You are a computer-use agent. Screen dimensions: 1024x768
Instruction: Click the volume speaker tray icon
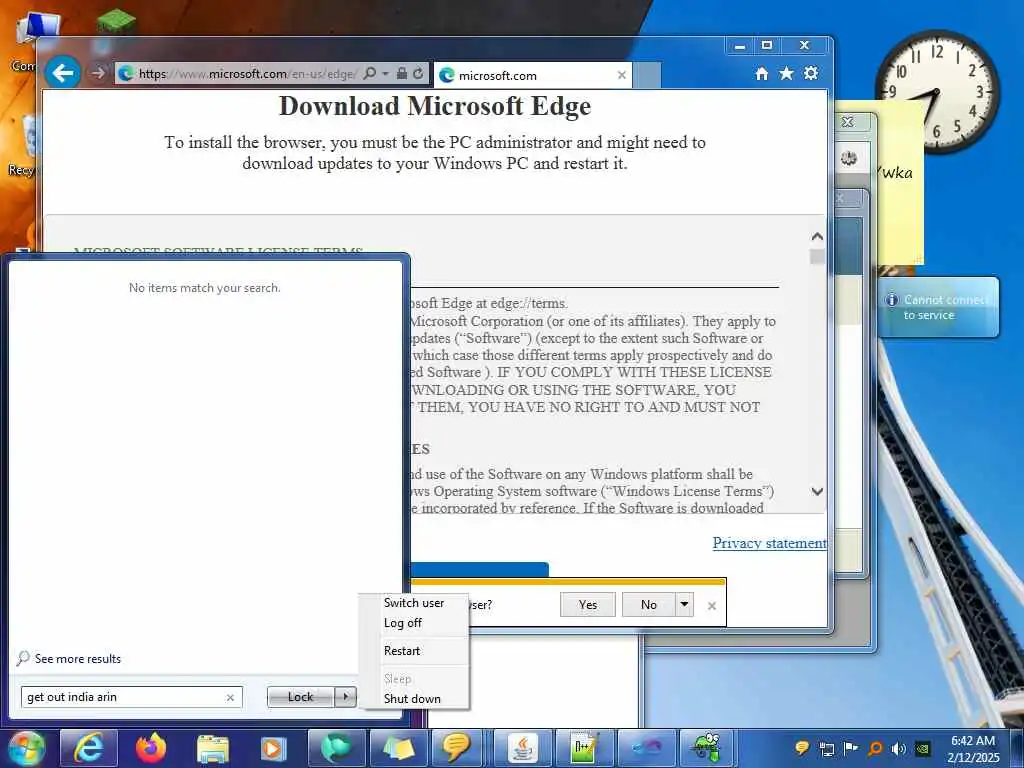tap(899, 749)
